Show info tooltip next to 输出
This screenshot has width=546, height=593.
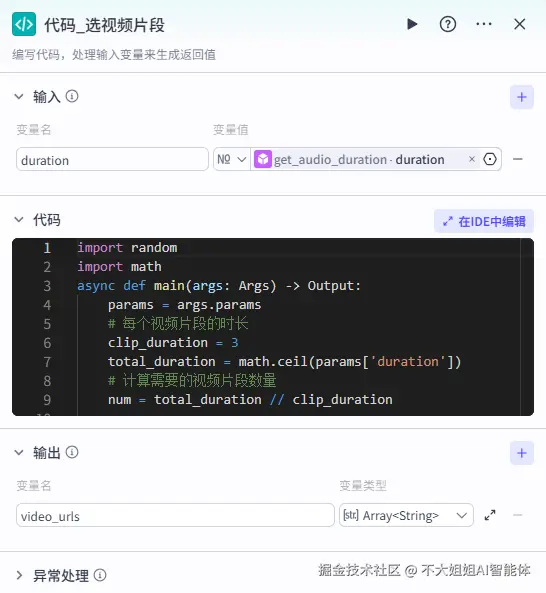(x=72, y=452)
